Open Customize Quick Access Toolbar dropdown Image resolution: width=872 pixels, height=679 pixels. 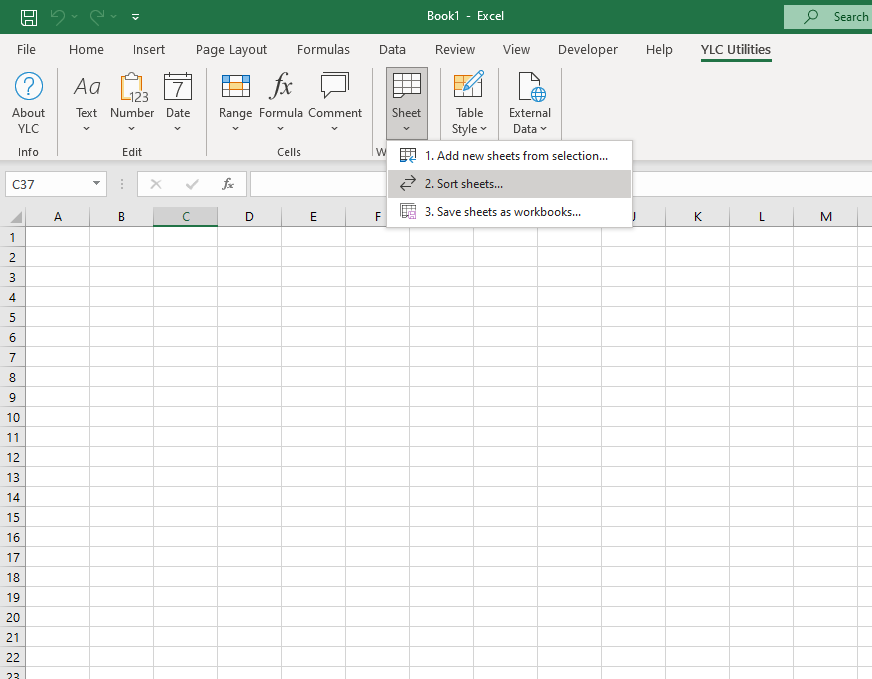(136, 17)
